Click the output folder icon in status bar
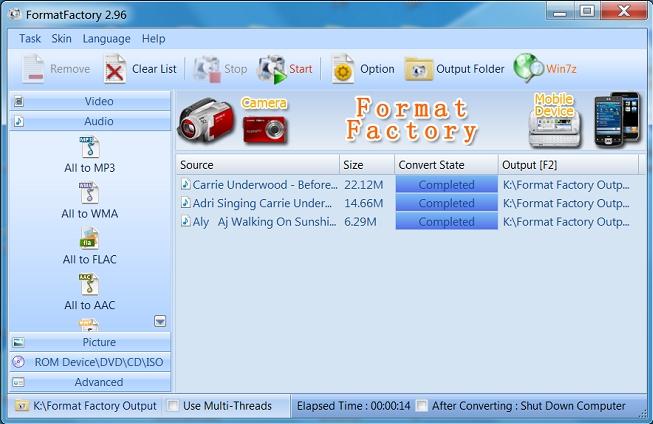This screenshot has height=424, width=653. (22, 406)
